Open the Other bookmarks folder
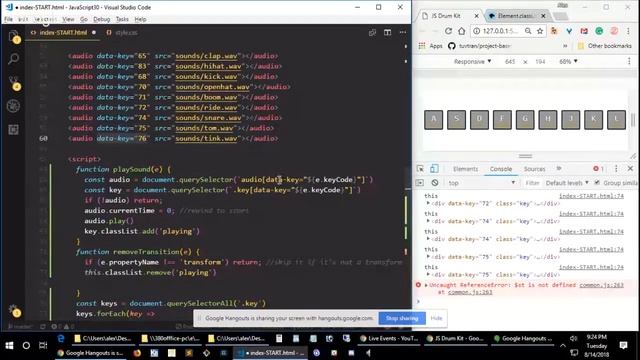Screen dimensions: 640x360 click(604, 46)
